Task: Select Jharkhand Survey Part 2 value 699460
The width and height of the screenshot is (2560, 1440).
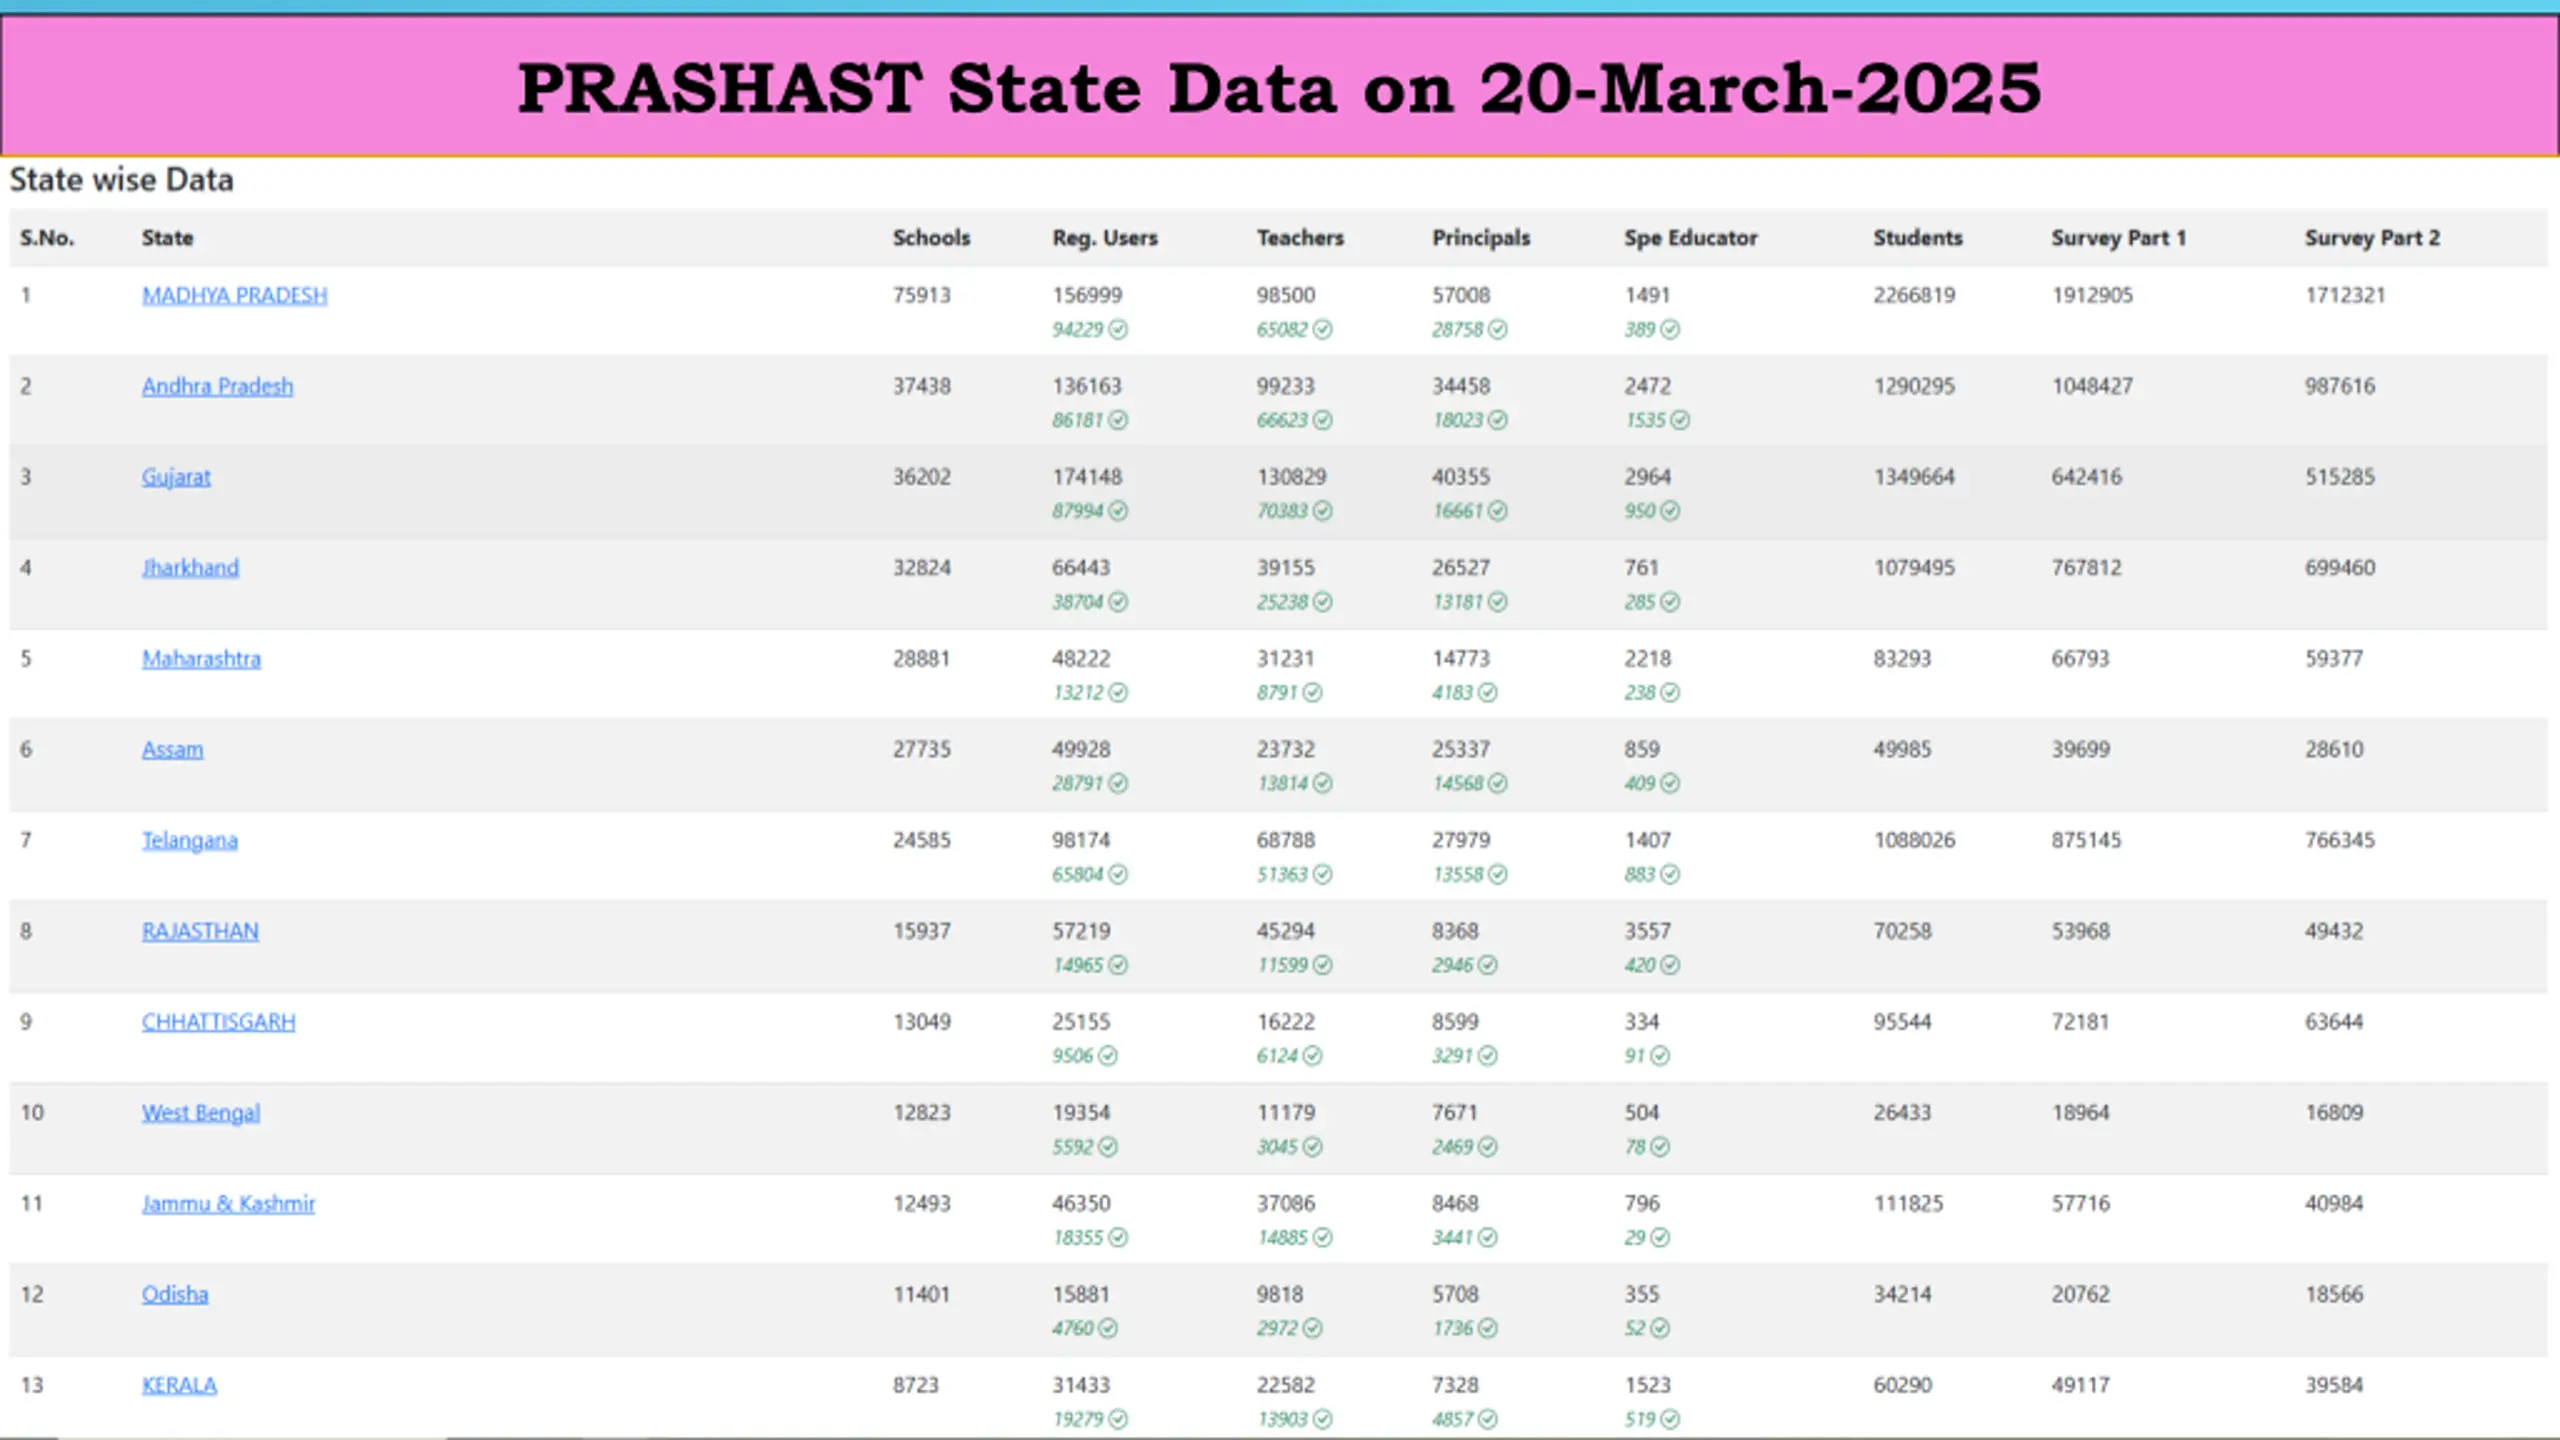Action: (x=2340, y=568)
